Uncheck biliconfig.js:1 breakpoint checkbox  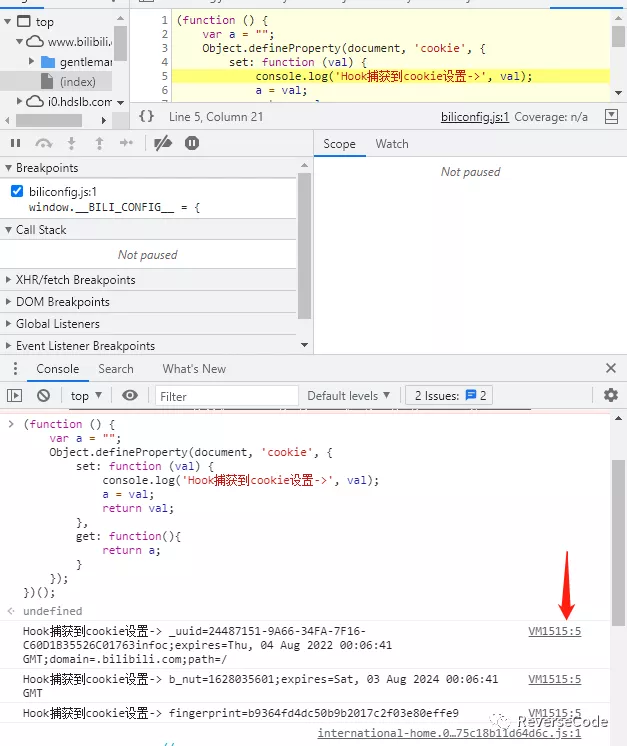tap(17, 191)
